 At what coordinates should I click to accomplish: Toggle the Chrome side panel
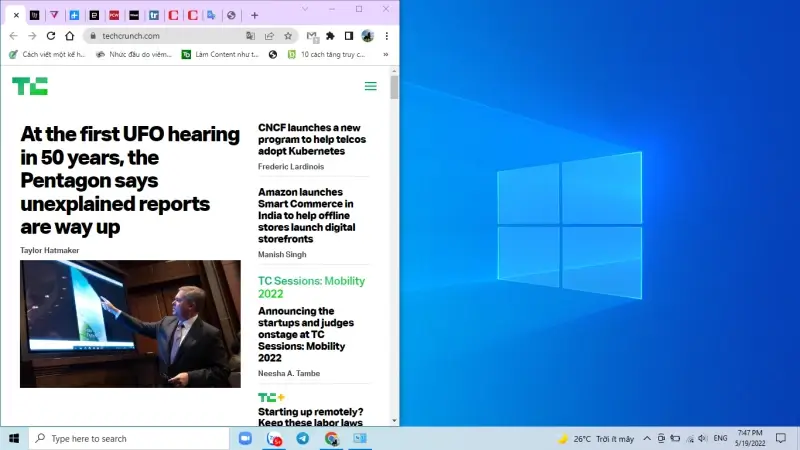click(349, 36)
